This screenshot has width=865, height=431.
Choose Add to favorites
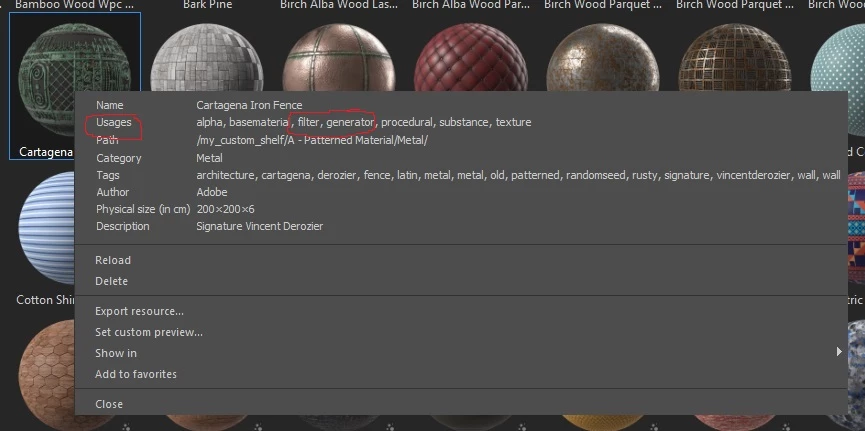136,374
